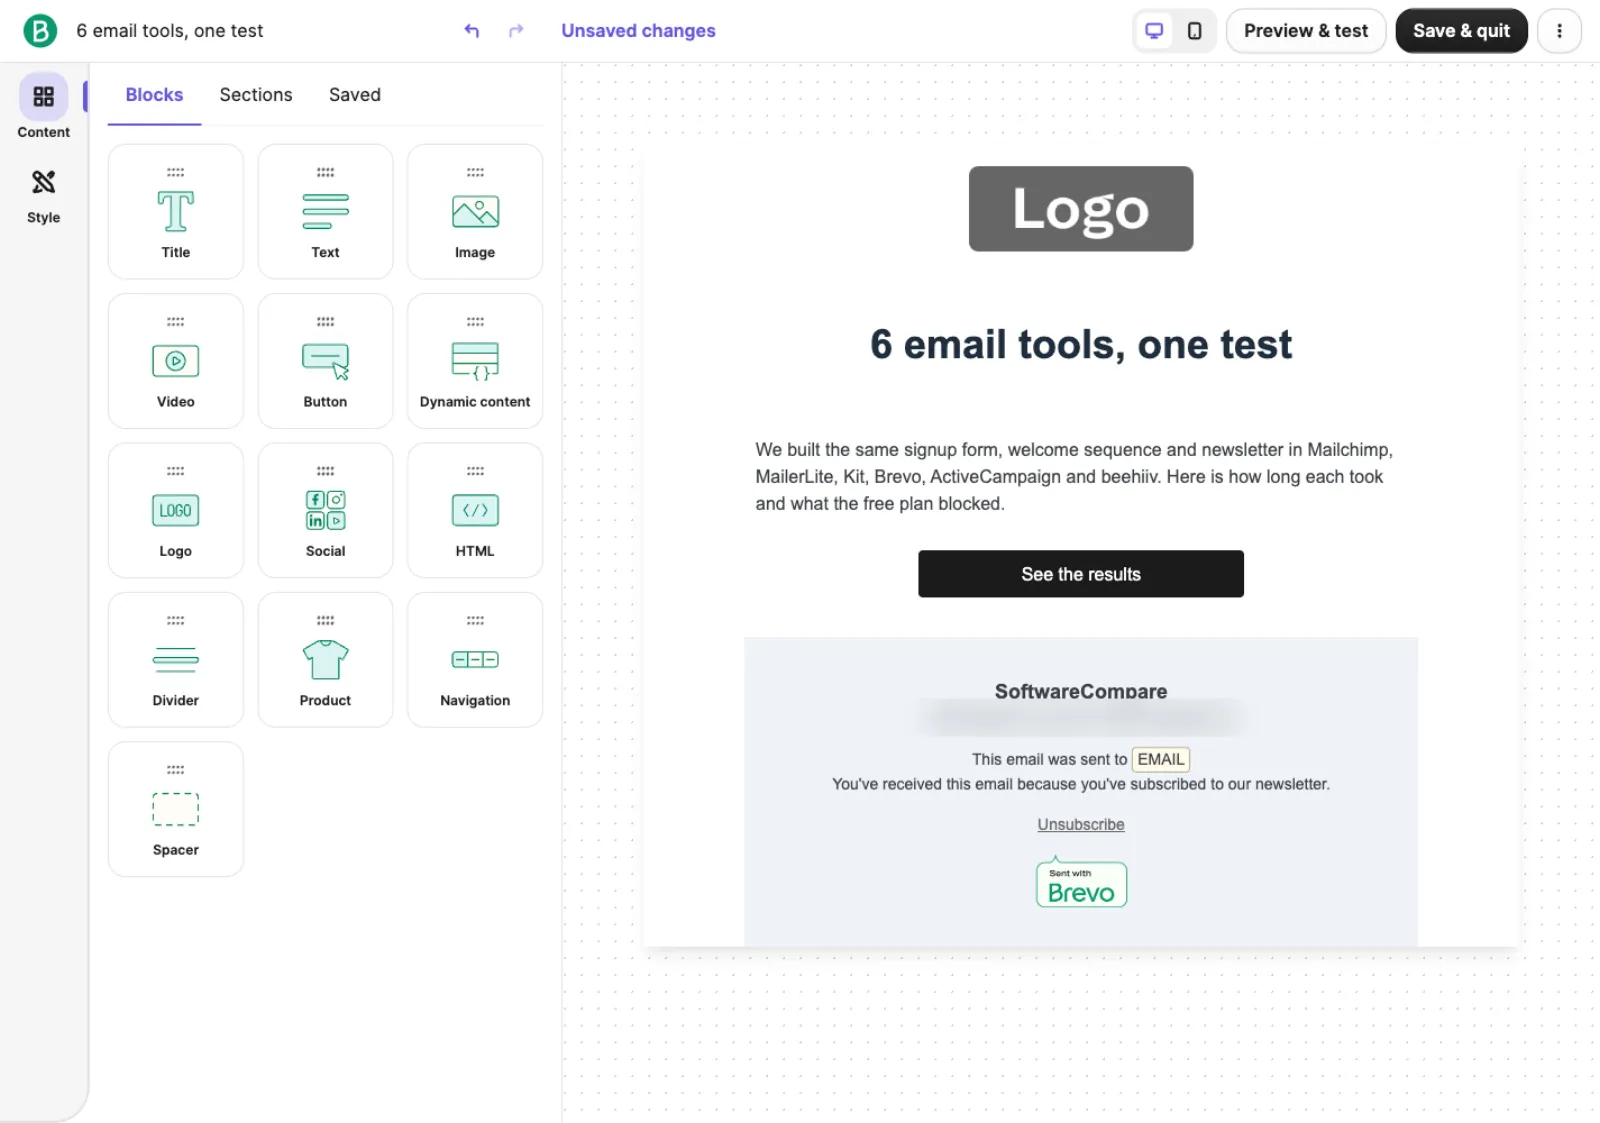Screen dimensions: 1600x1123
Task: Select SoftwareCompare footer heading
Action: point(1081,692)
